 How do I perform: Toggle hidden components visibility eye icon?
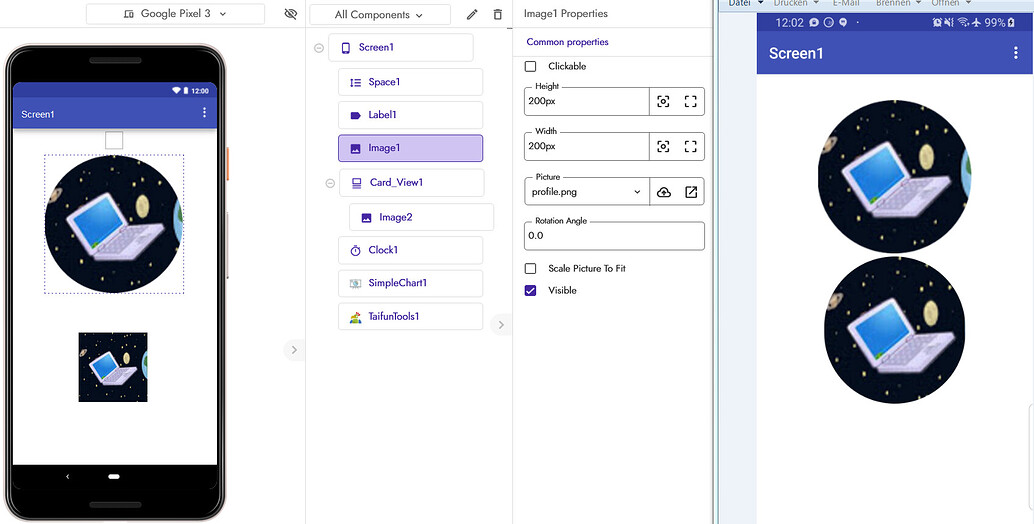[x=291, y=14]
